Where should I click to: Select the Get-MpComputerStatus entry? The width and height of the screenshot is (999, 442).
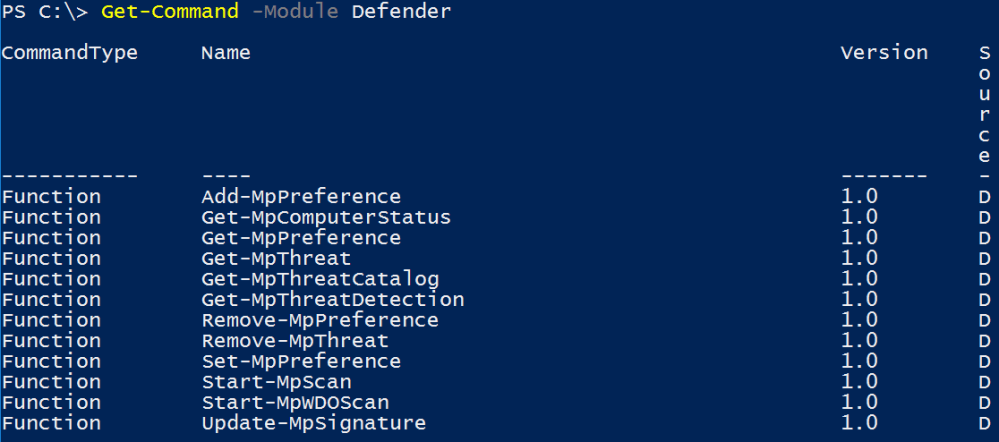[326, 217]
